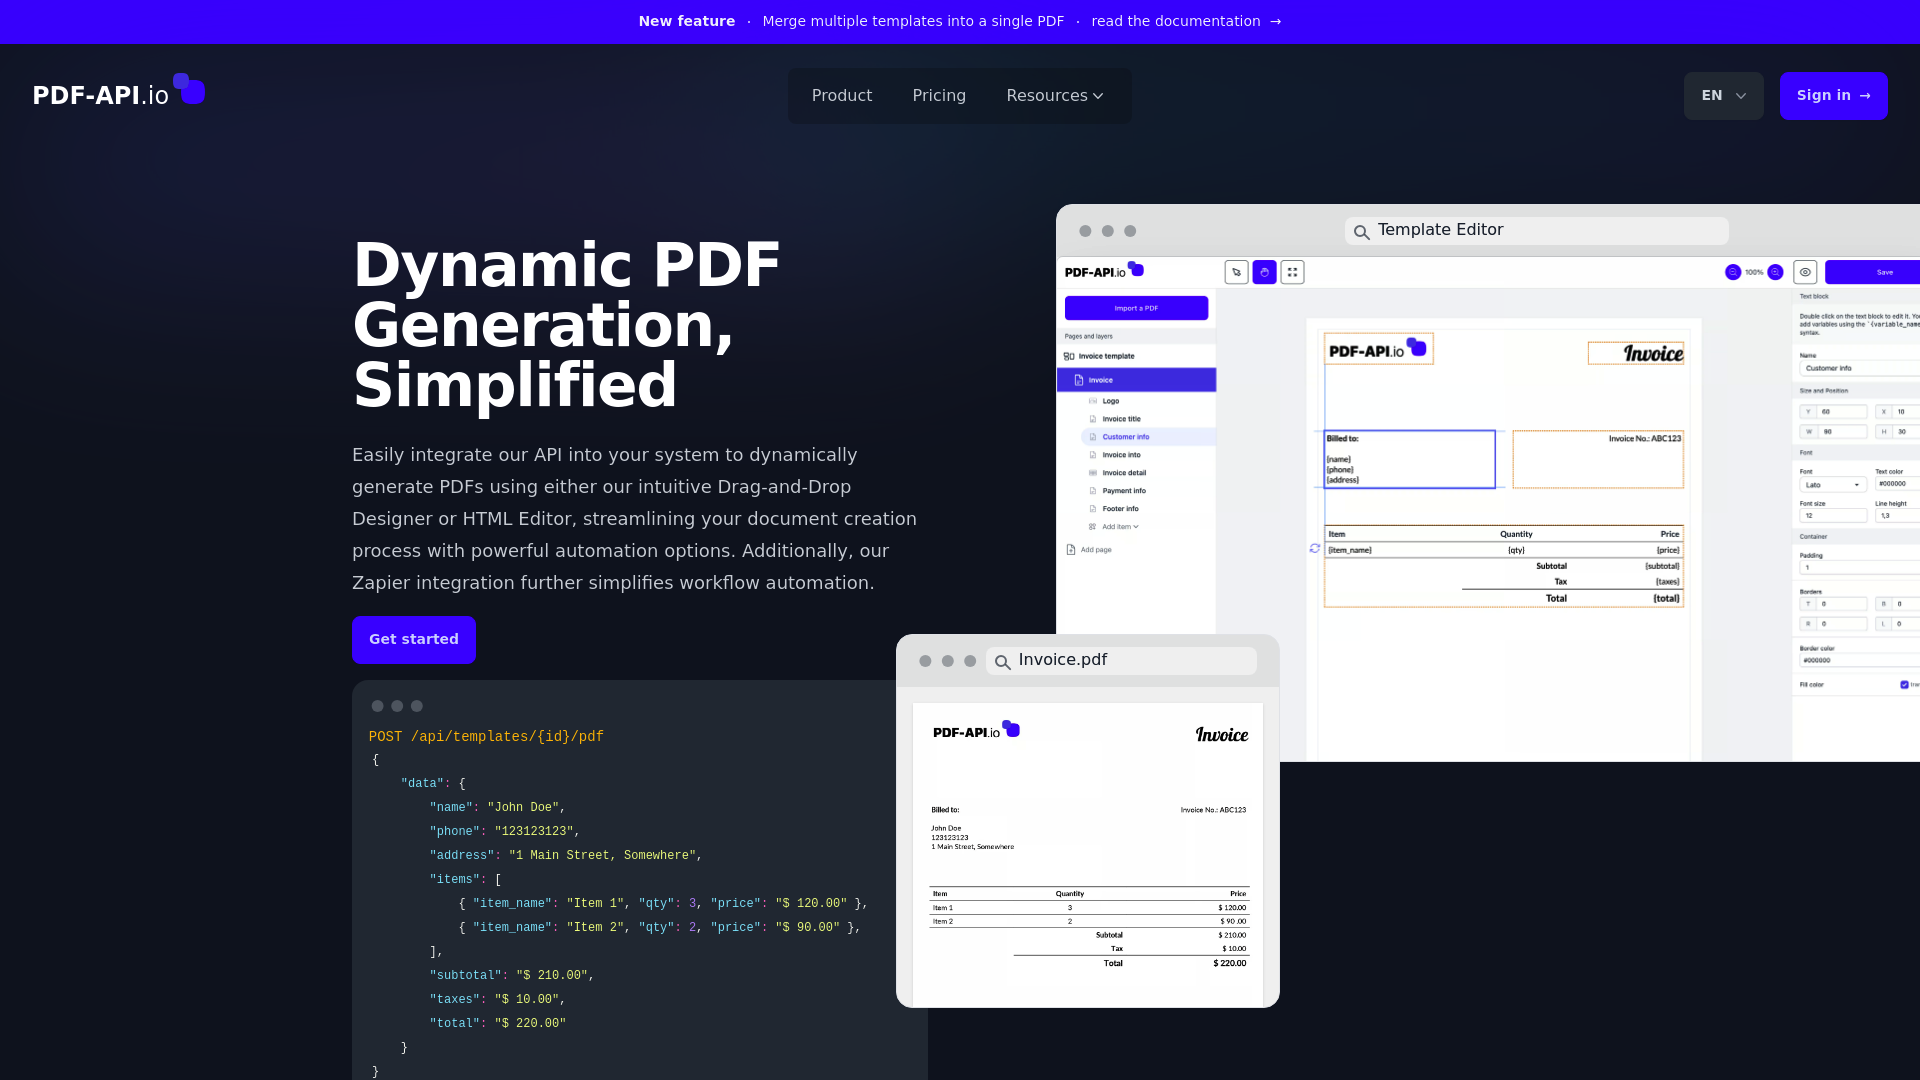Click the zoom out magnifier icon
The width and height of the screenshot is (1920, 1080).
coord(1733,272)
